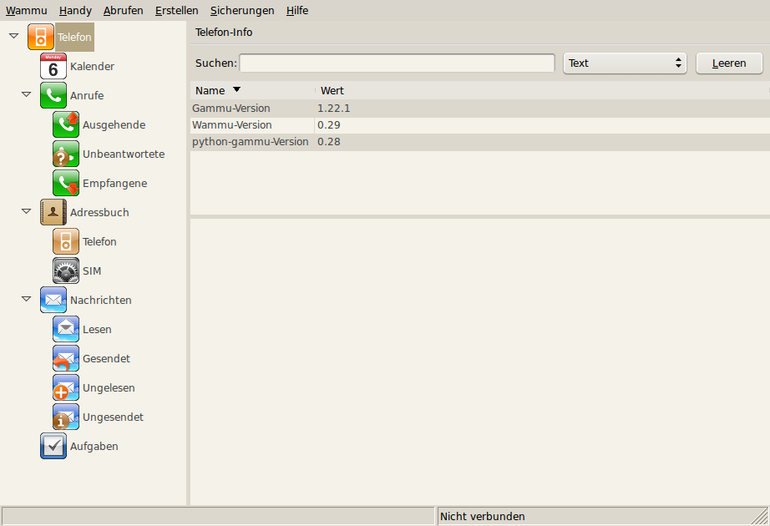Click the Adressbuch address book icon
The height and width of the screenshot is (526, 770).
pyautogui.click(x=53, y=212)
